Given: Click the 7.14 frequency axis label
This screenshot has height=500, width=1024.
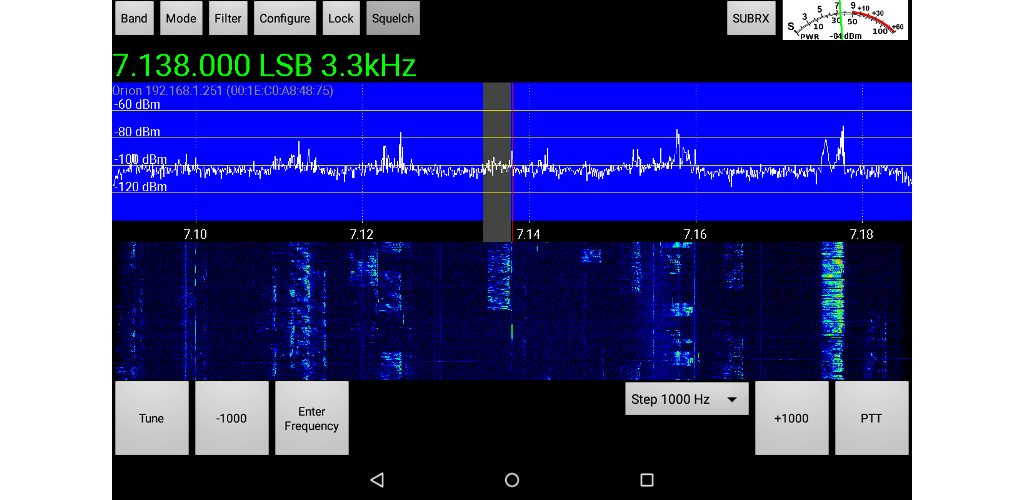Looking at the screenshot, I should click(x=528, y=234).
